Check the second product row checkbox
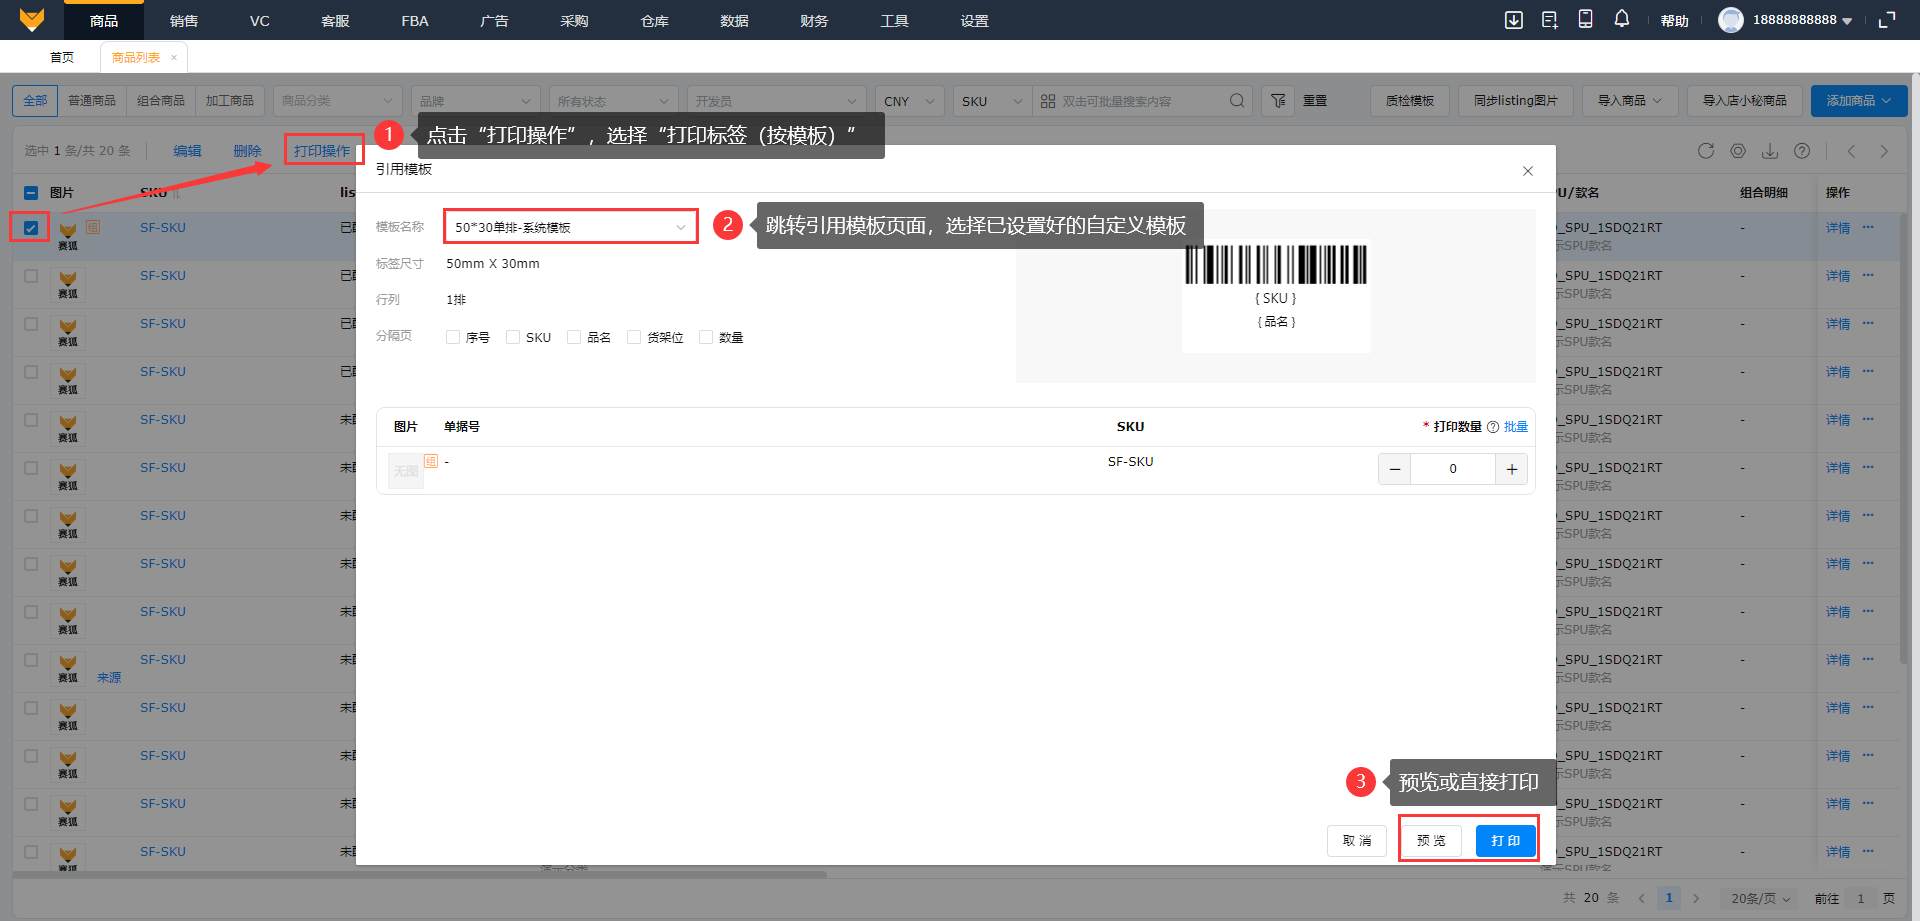 coord(31,276)
